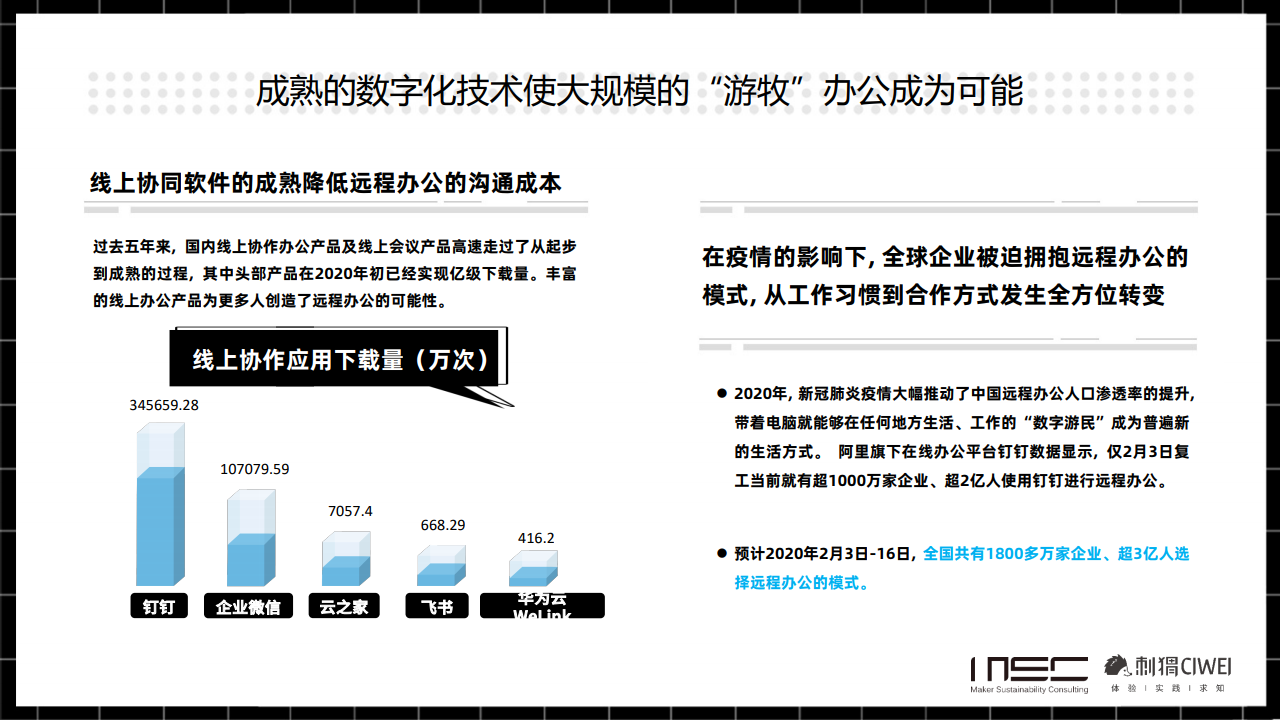Click the text 预计2020年2月3日-16日
The width and height of the screenshot is (1280, 720).
pyautogui.click(x=825, y=553)
